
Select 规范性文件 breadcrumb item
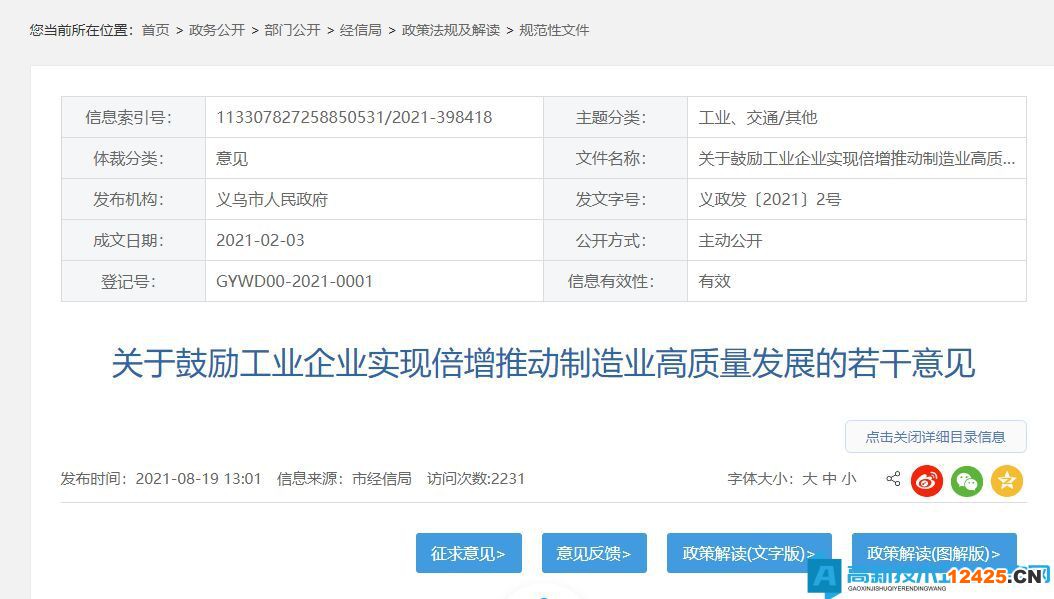[x=554, y=30]
